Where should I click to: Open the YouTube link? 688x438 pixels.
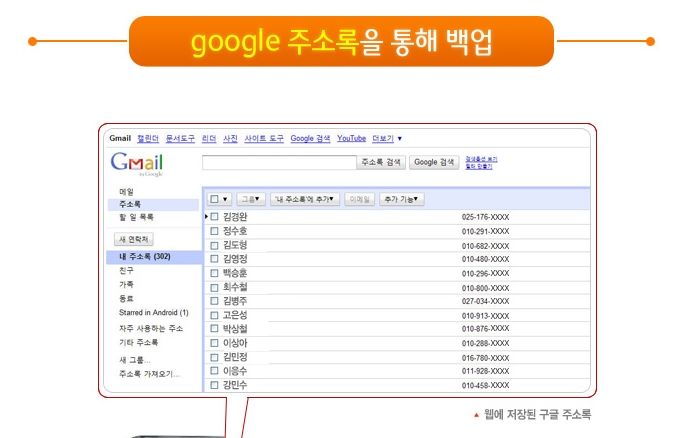click(351, 138)
